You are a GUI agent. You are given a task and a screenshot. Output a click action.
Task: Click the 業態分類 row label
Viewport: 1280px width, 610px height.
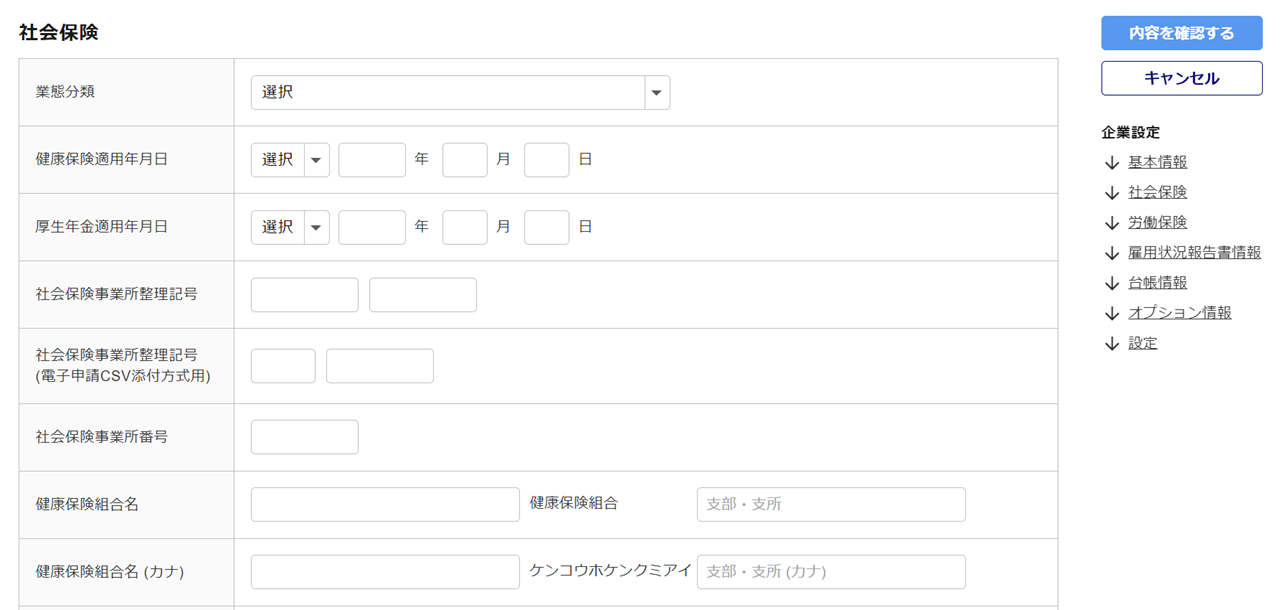[x=65, y=92]
